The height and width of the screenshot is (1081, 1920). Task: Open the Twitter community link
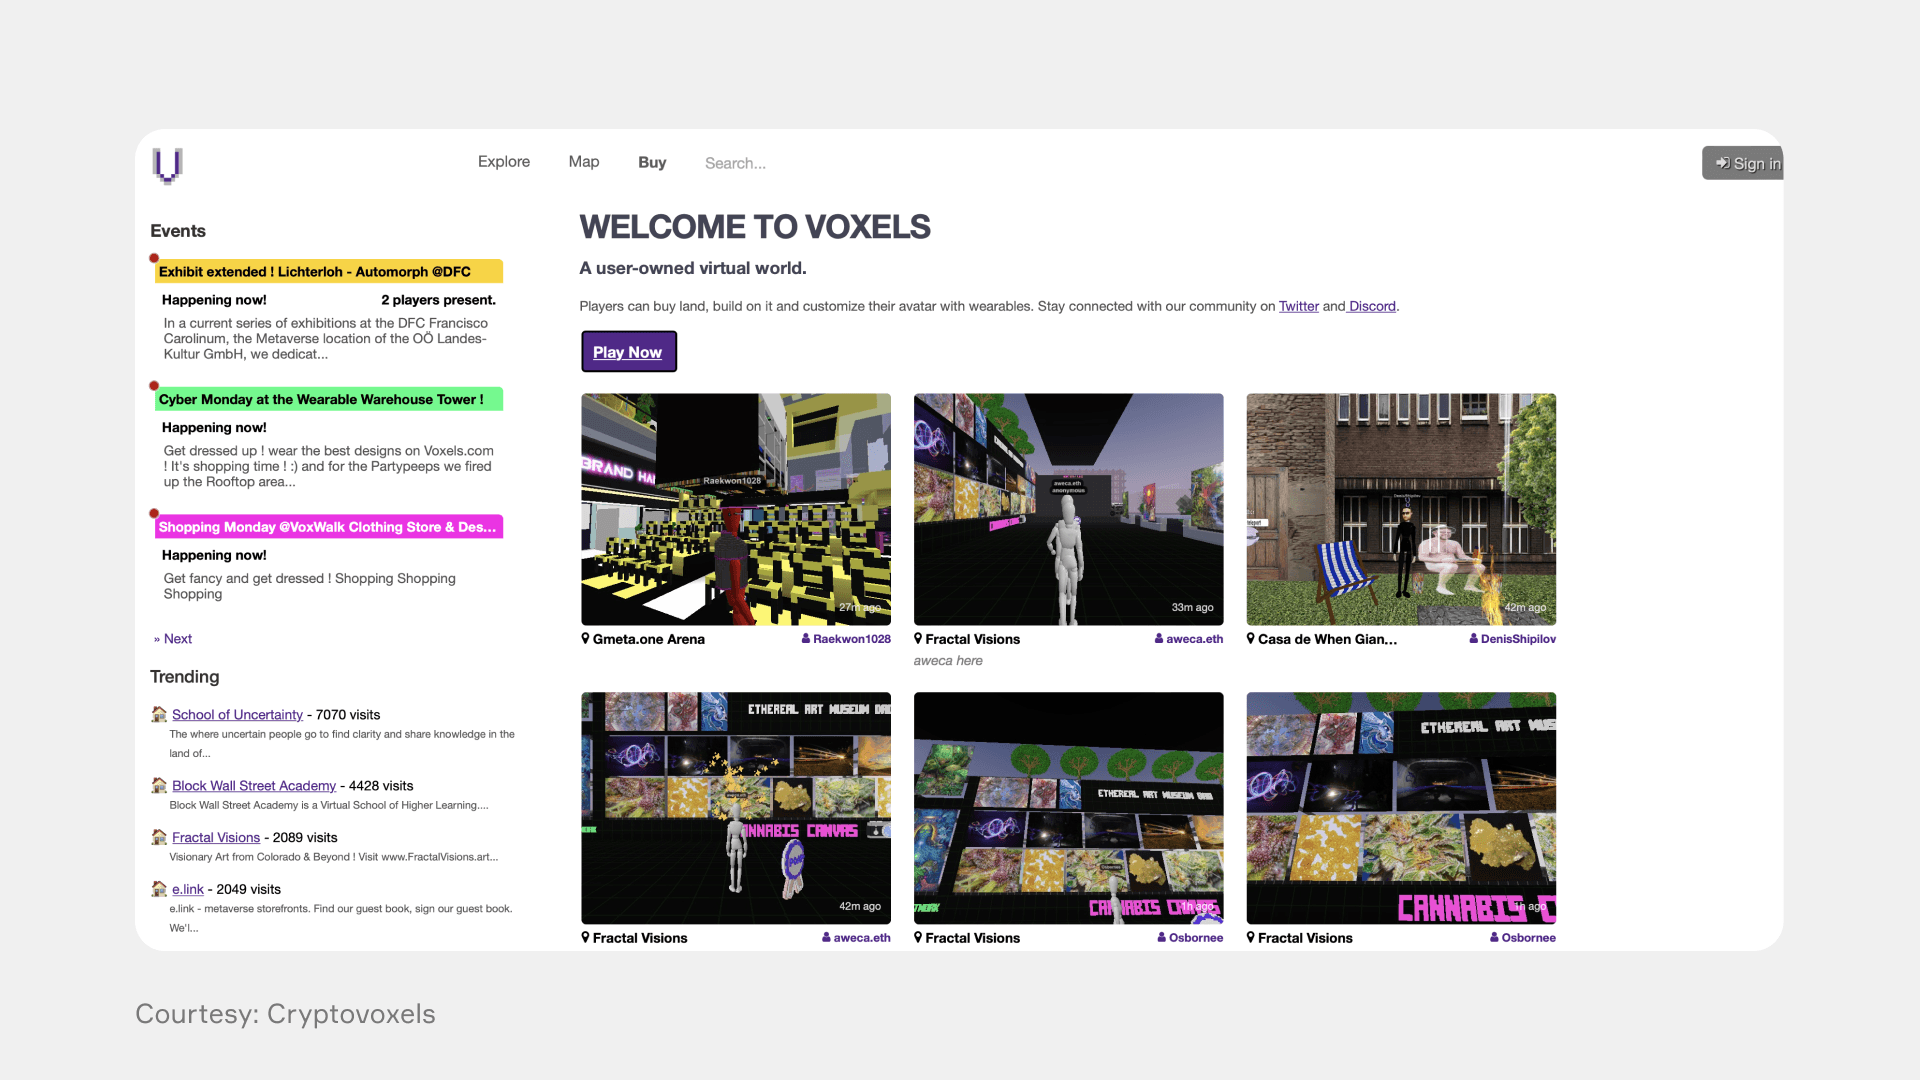pyautogui.click(x=1298, y=307)
